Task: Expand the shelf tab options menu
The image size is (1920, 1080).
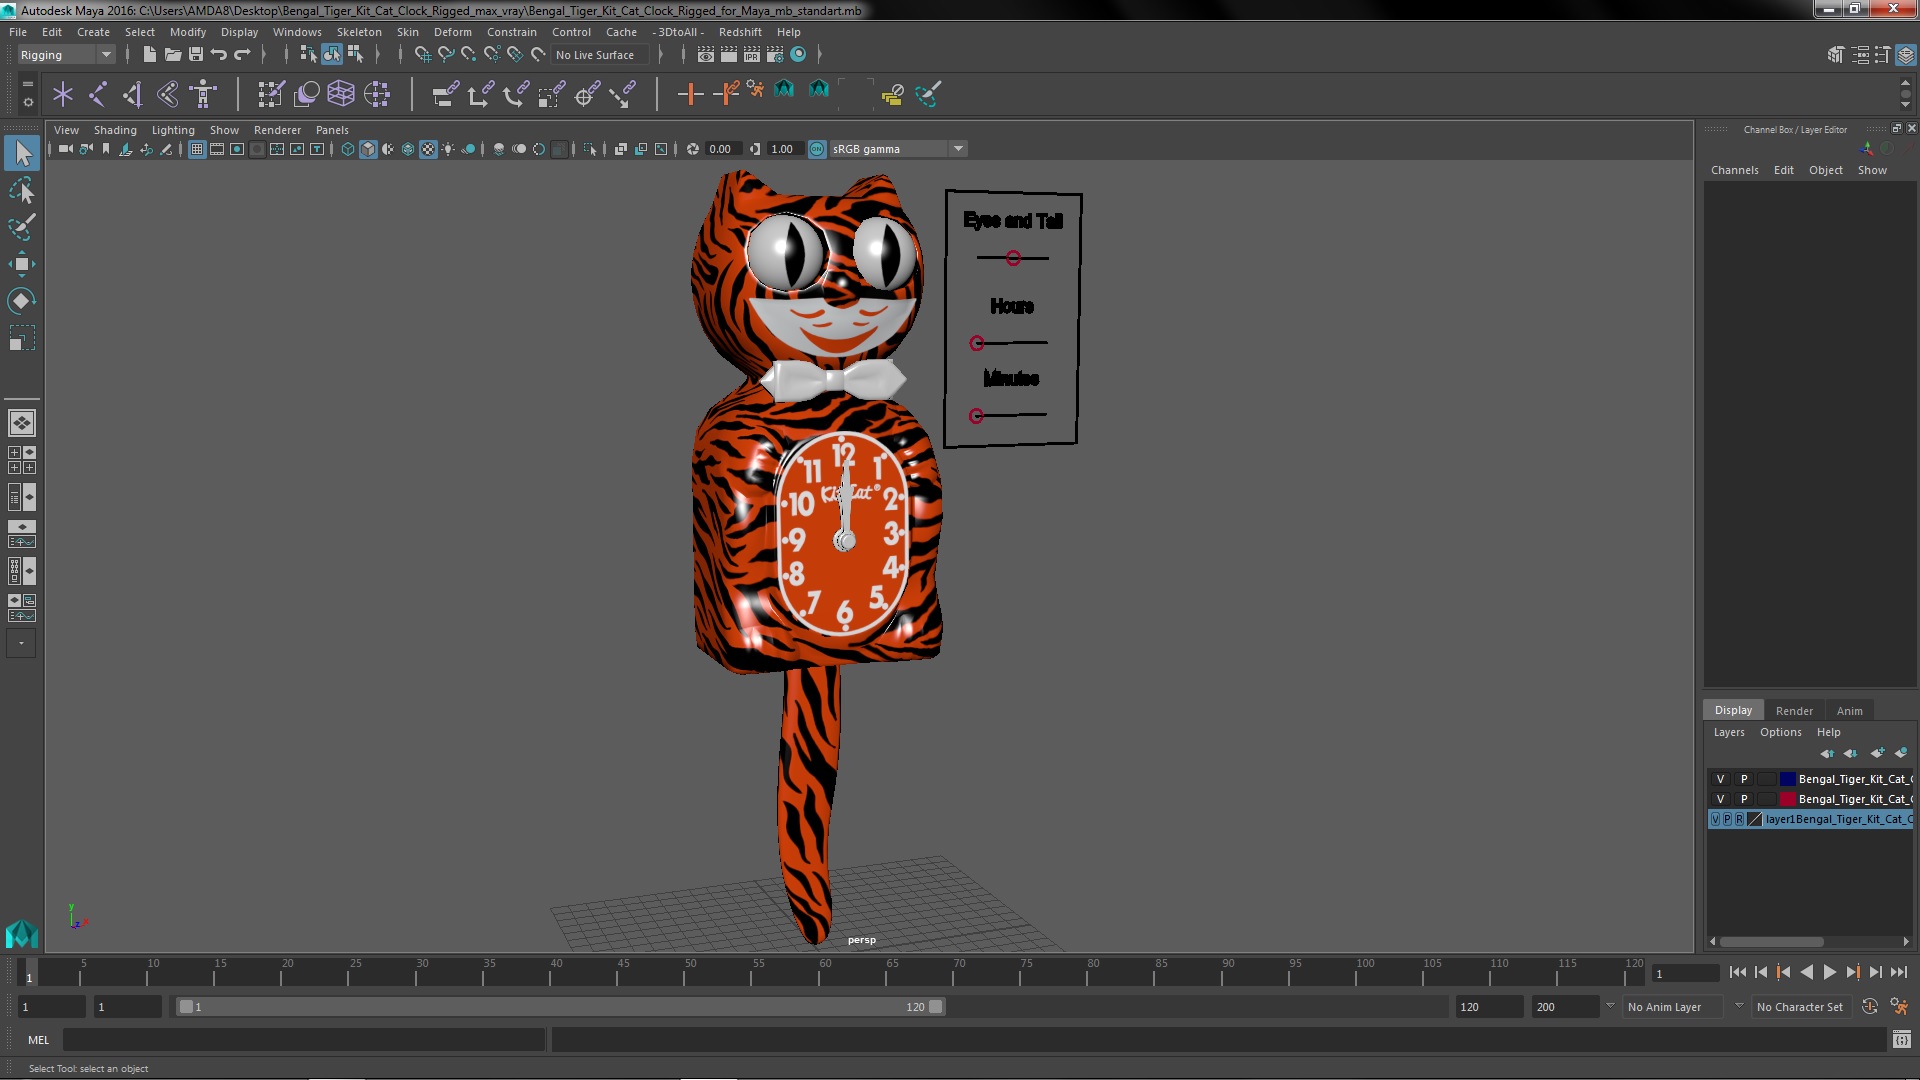Action: coord(27,102)
